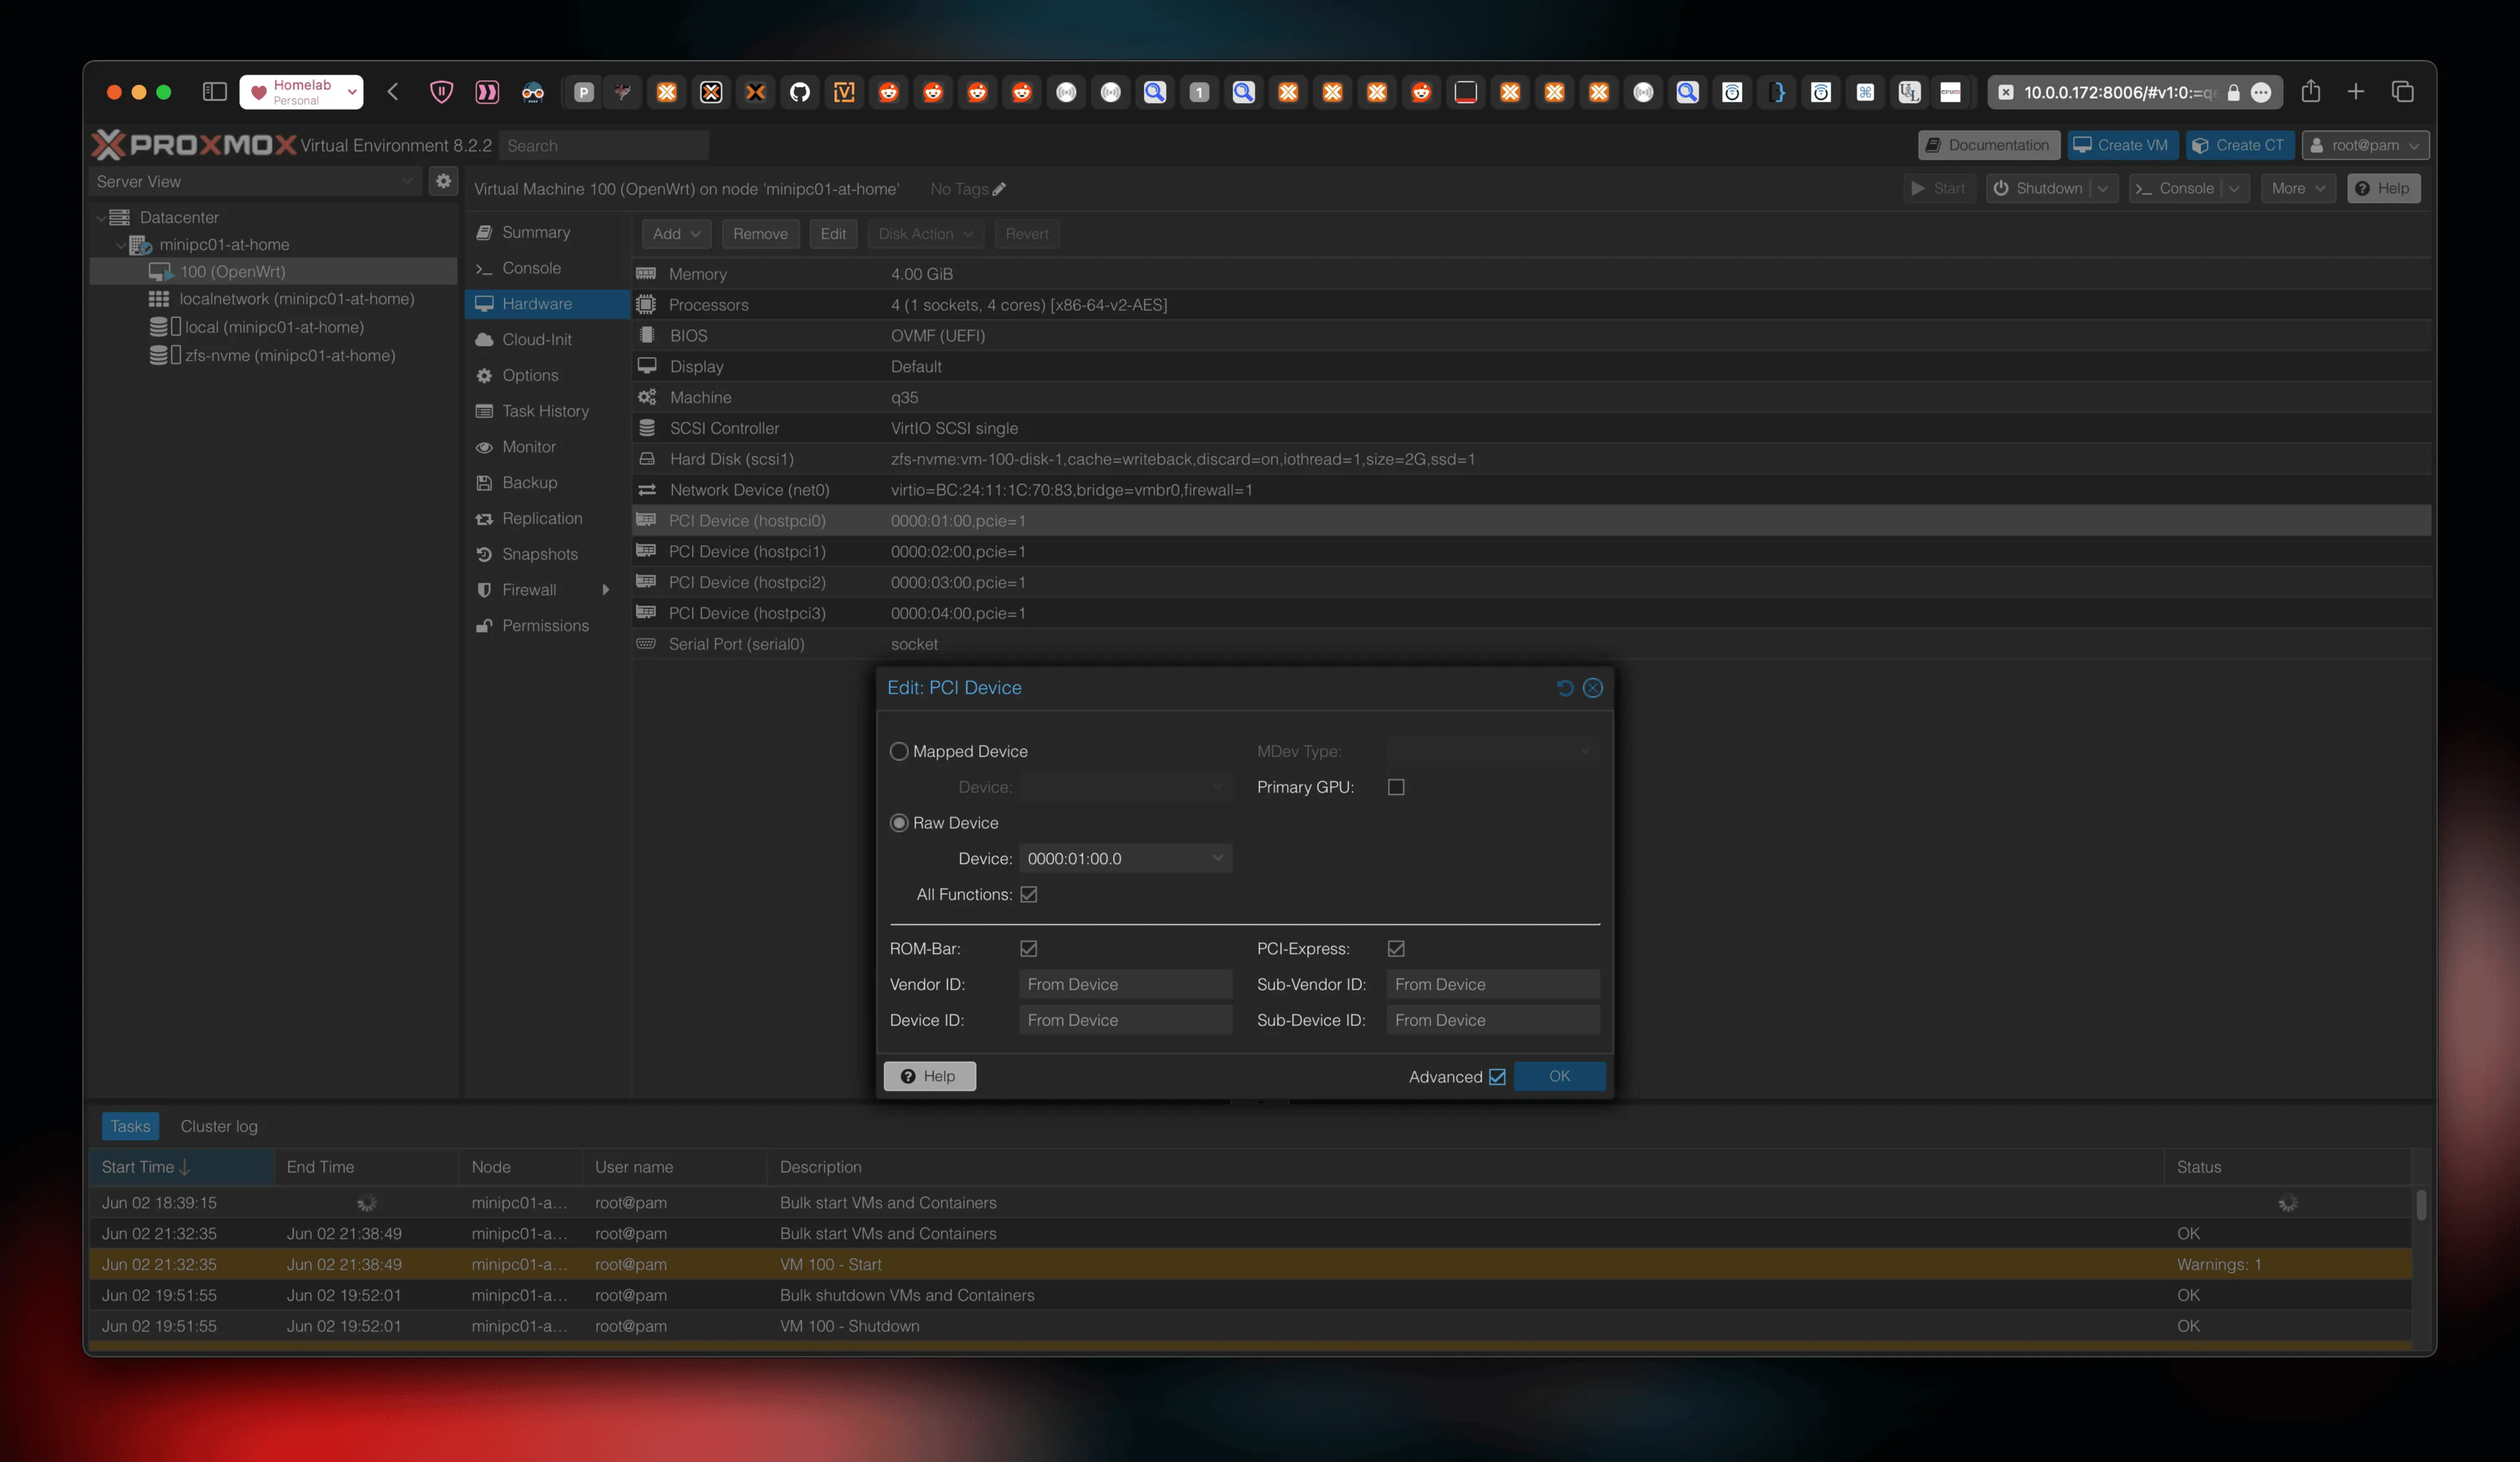Open the root@pam user menu
This screenshot has width=2520, height=1462.
(x=2365, y=145)
